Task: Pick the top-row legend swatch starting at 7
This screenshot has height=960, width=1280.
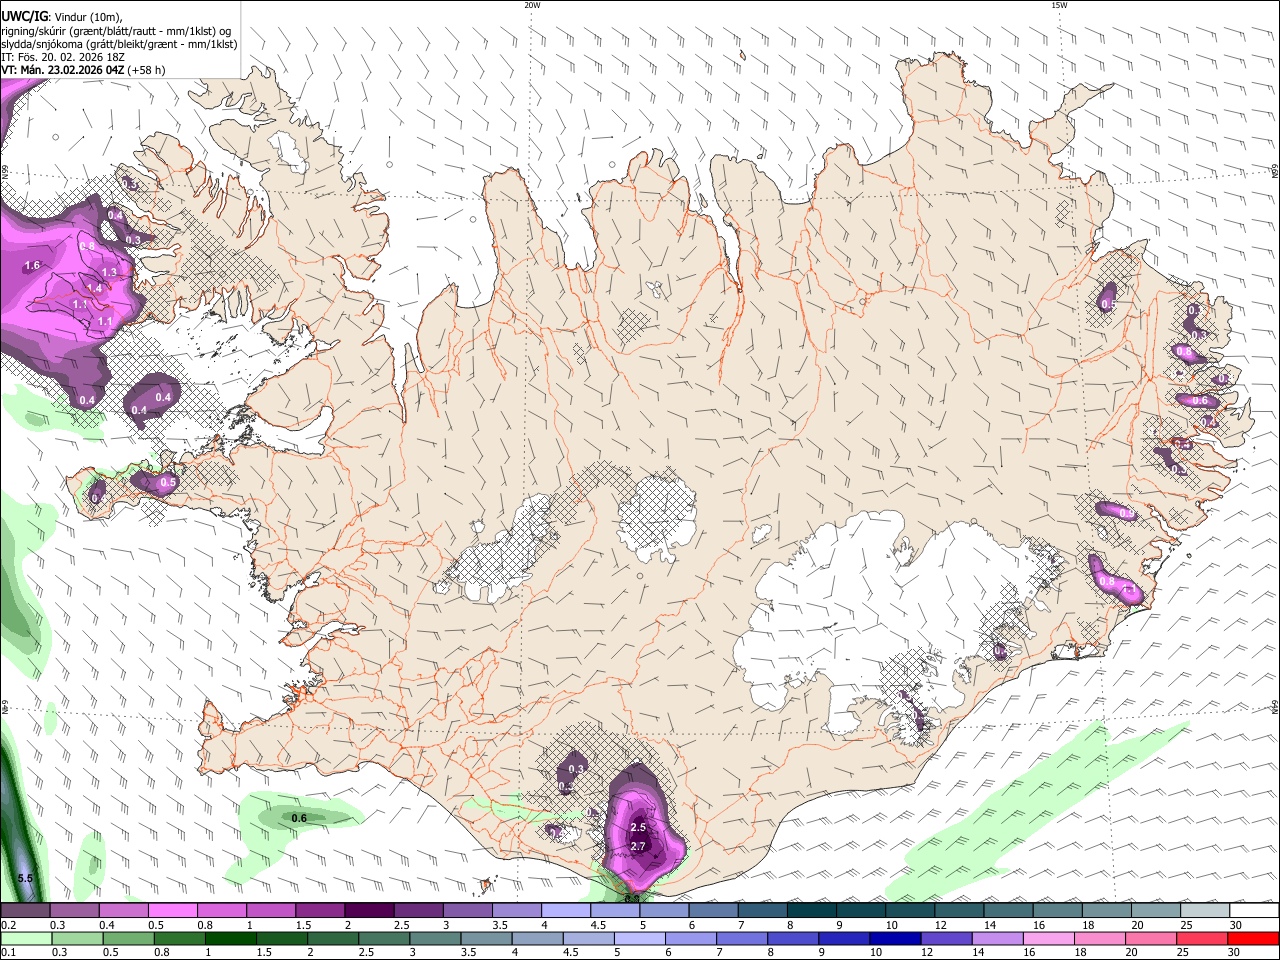Action: (x=761, y=911)
